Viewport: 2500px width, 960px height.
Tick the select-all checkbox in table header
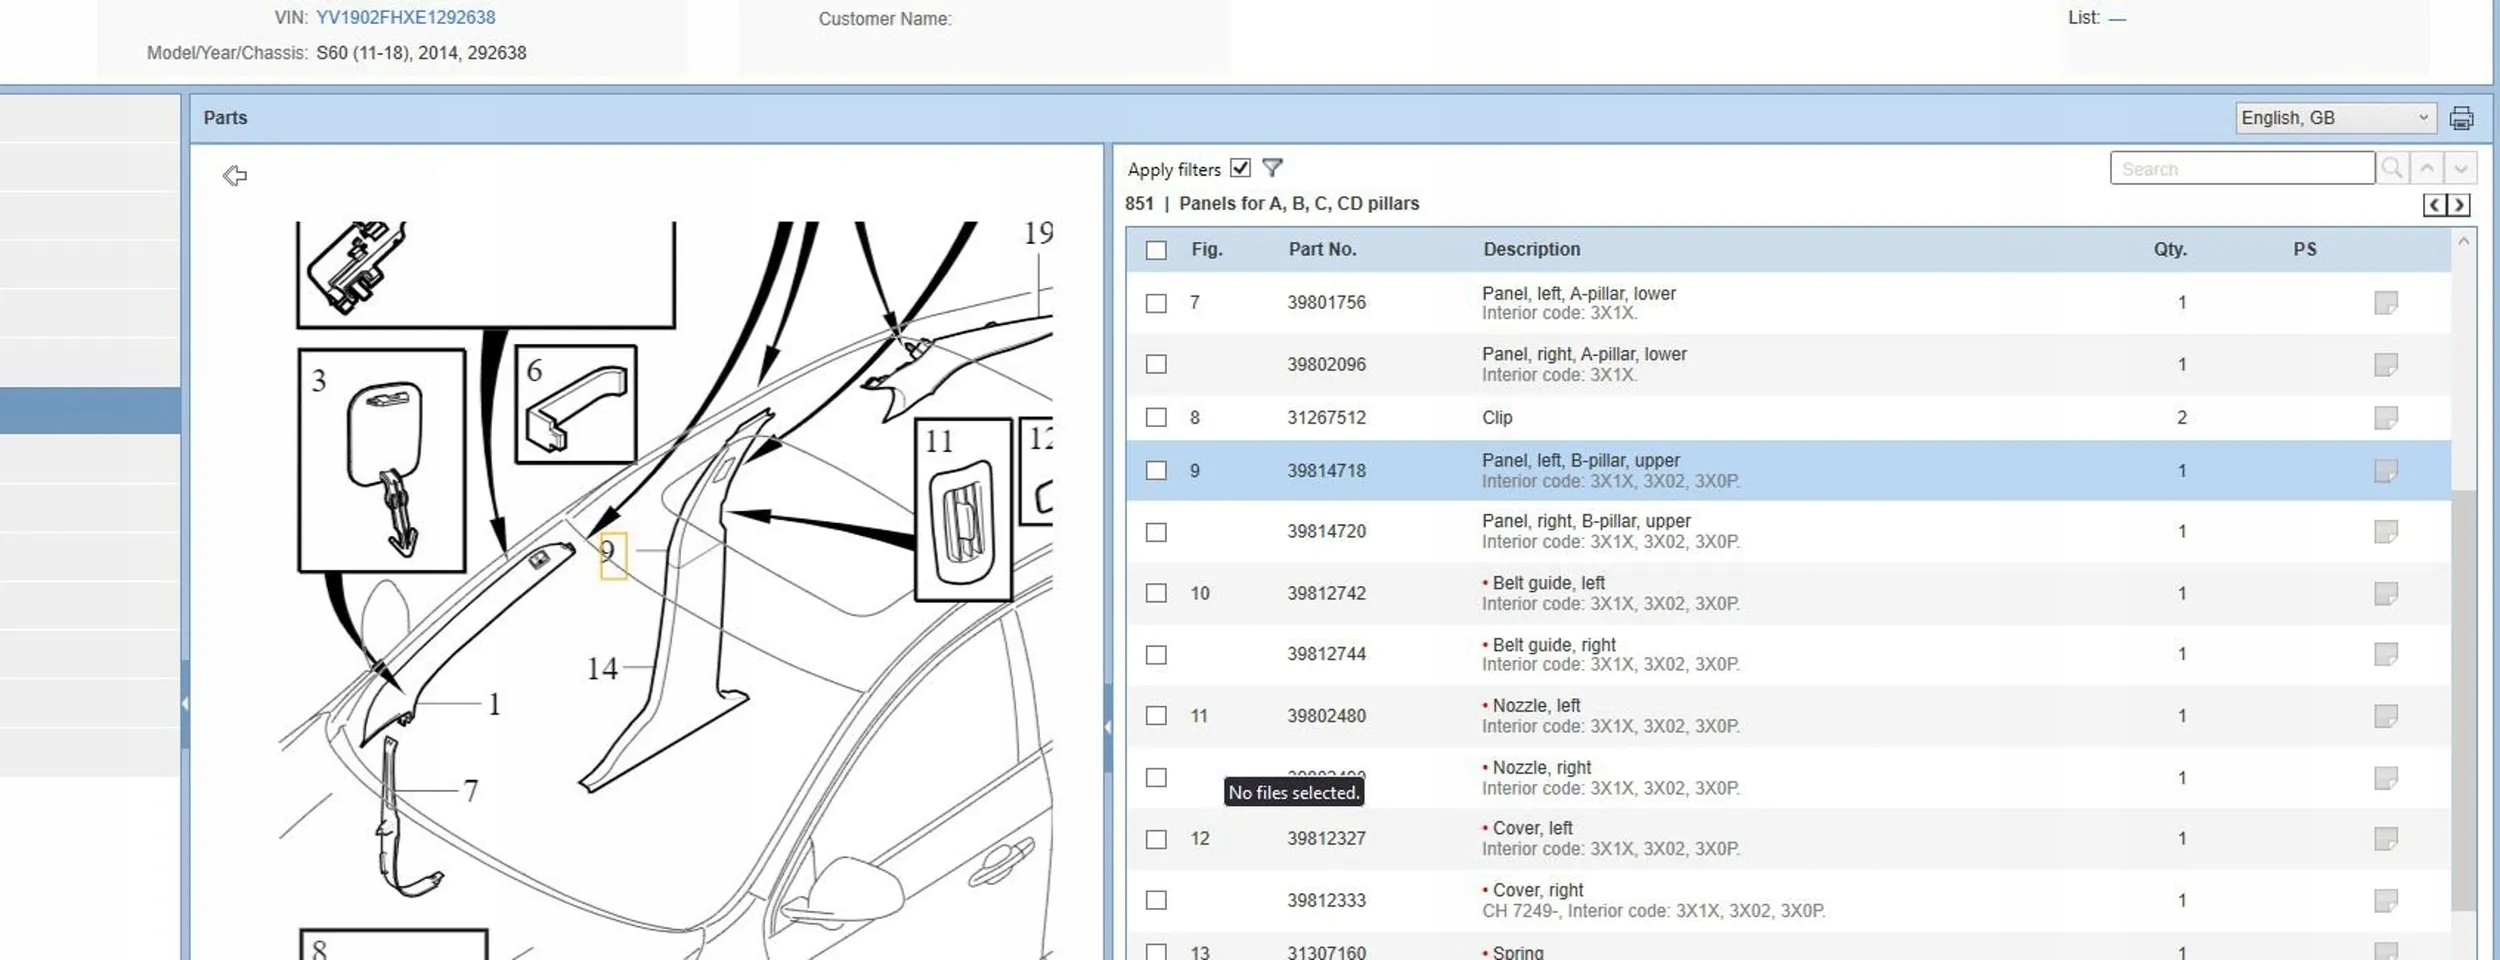(x=1156, y=250)
